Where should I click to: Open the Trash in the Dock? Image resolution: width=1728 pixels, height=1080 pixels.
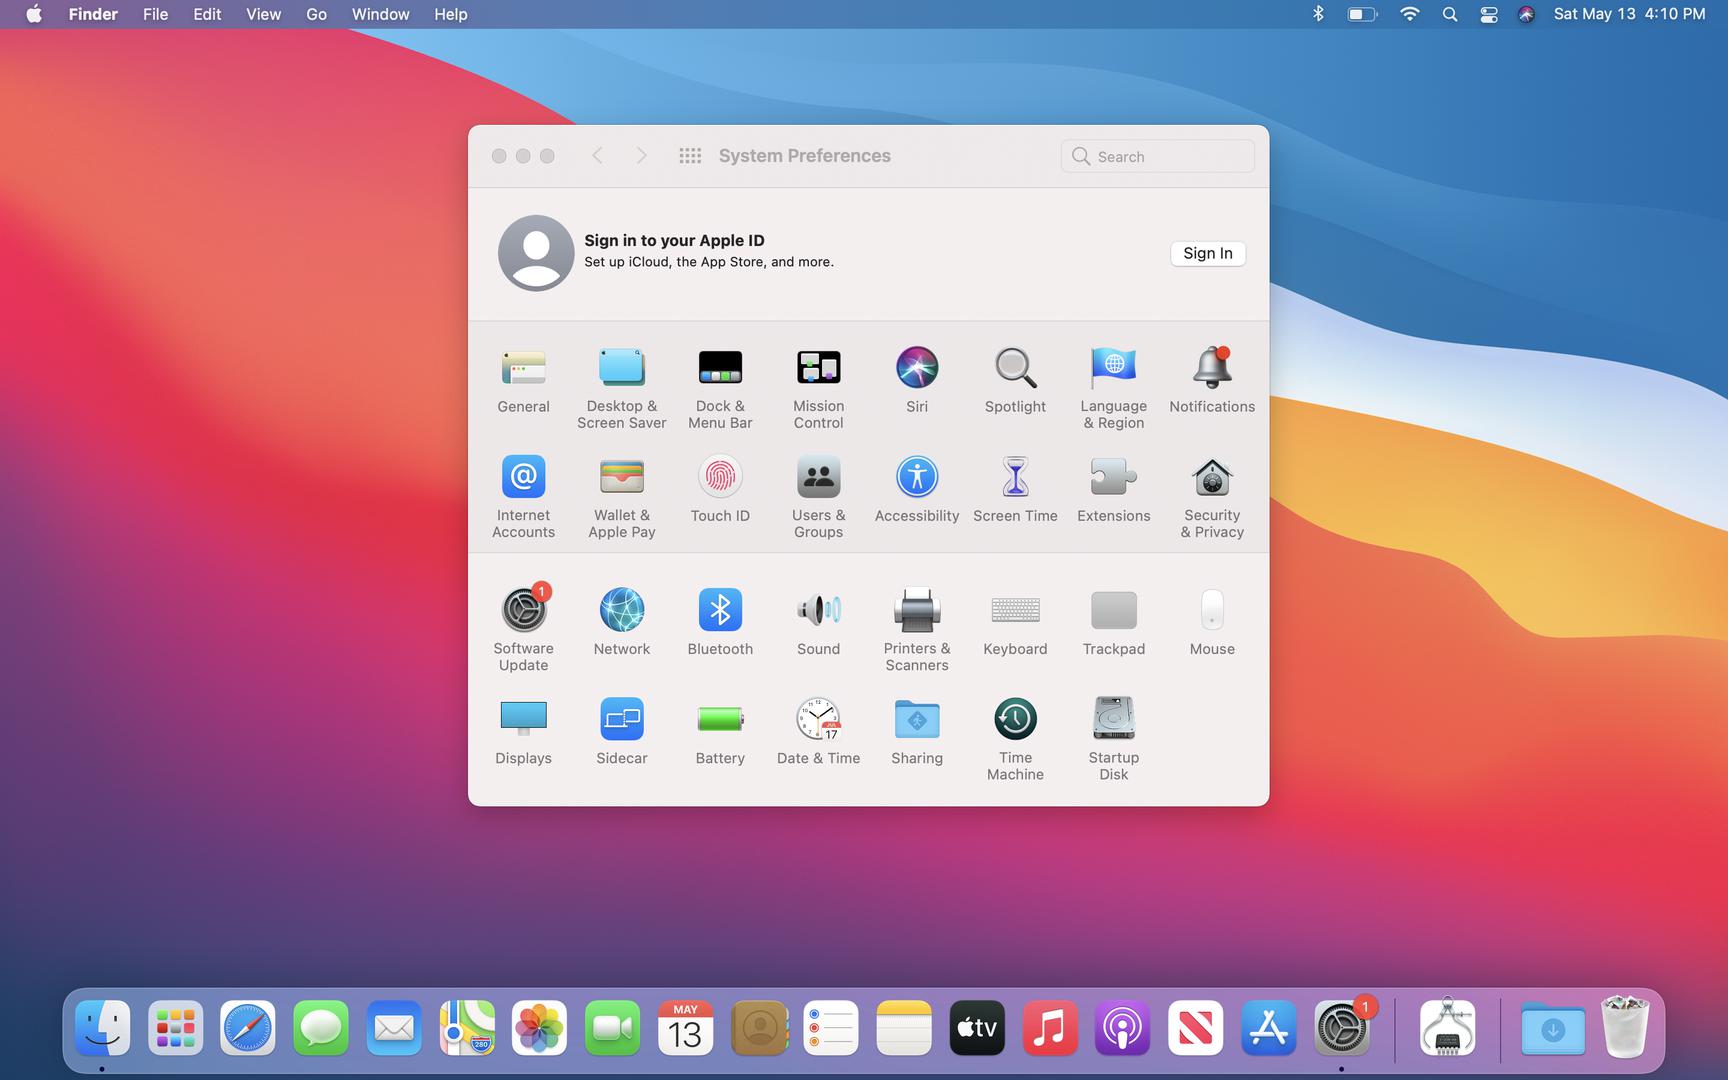point(1625,1026)
